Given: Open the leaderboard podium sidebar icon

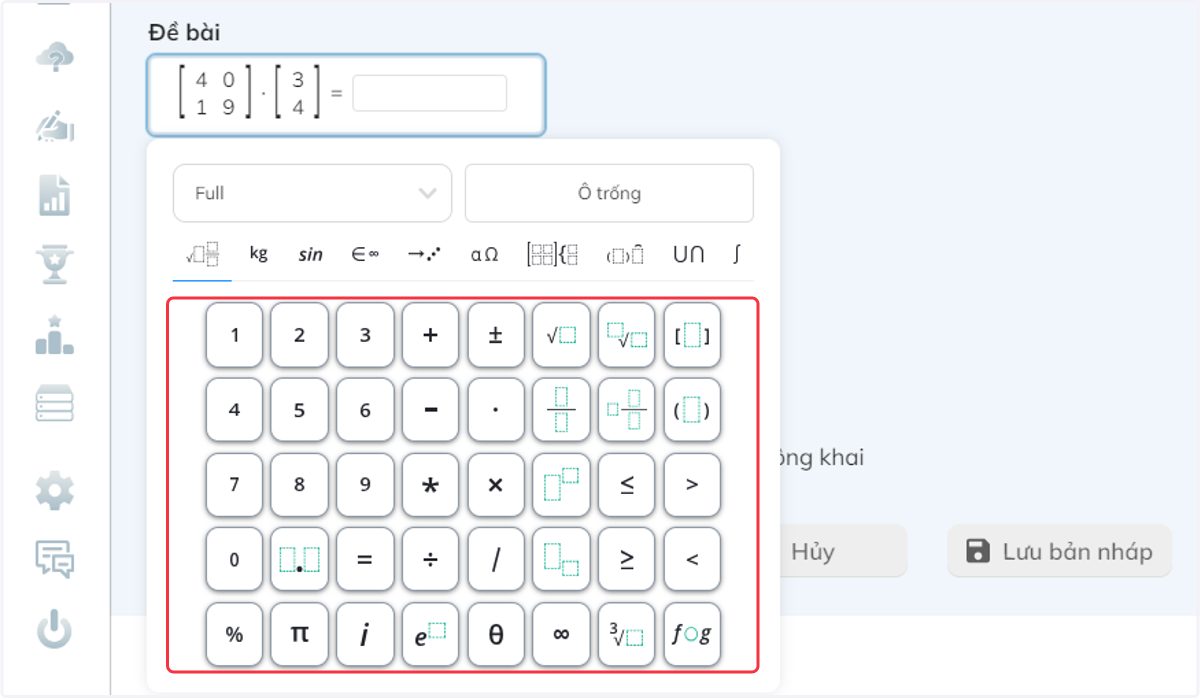Looking at the screenshot, I should click(55, 334).
